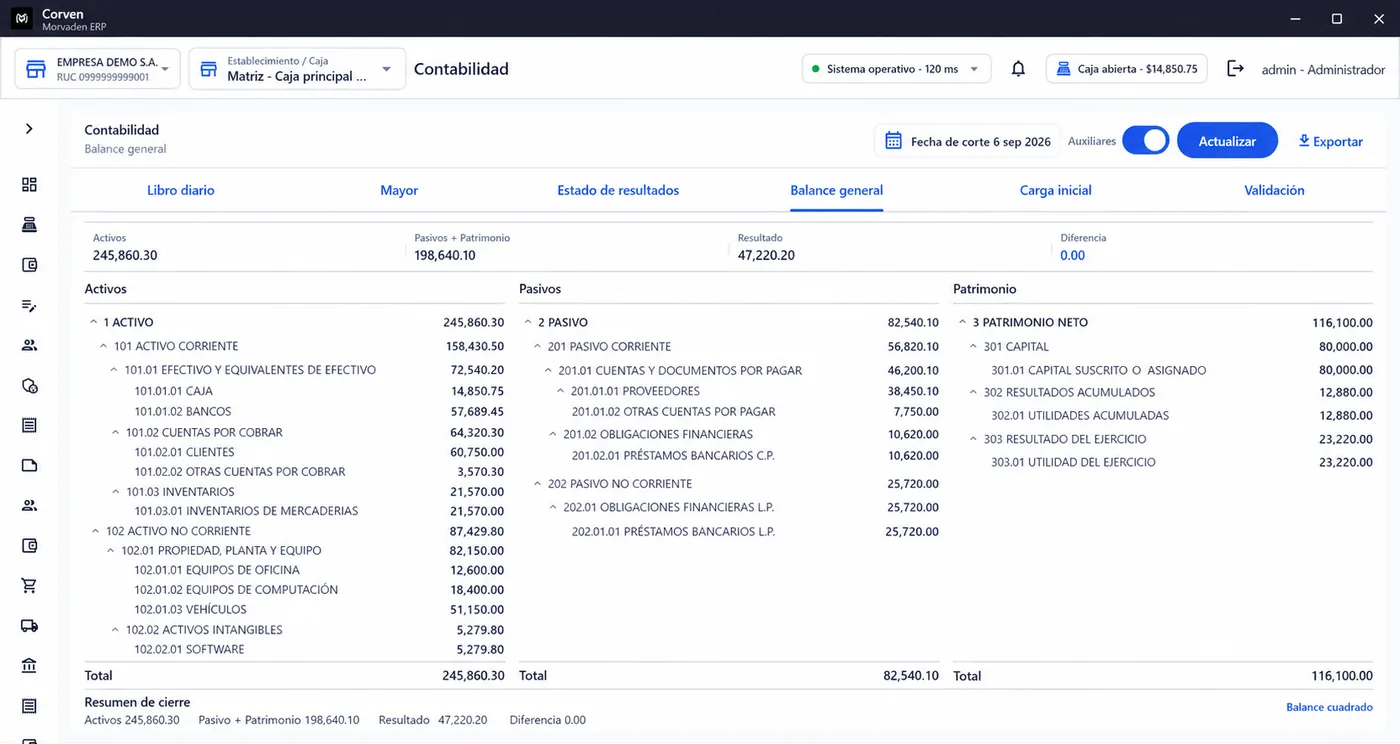Image resolution: width=1400 pixels, height=744 pixels.
Task: Collapse the 102 ACTIVO NO CORRIENTE node
Action: [96, 531]
